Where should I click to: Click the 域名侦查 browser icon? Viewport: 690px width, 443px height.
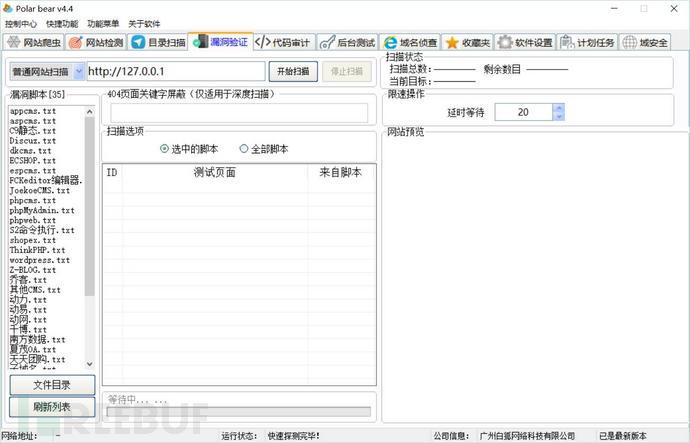[x=390, y=42]
